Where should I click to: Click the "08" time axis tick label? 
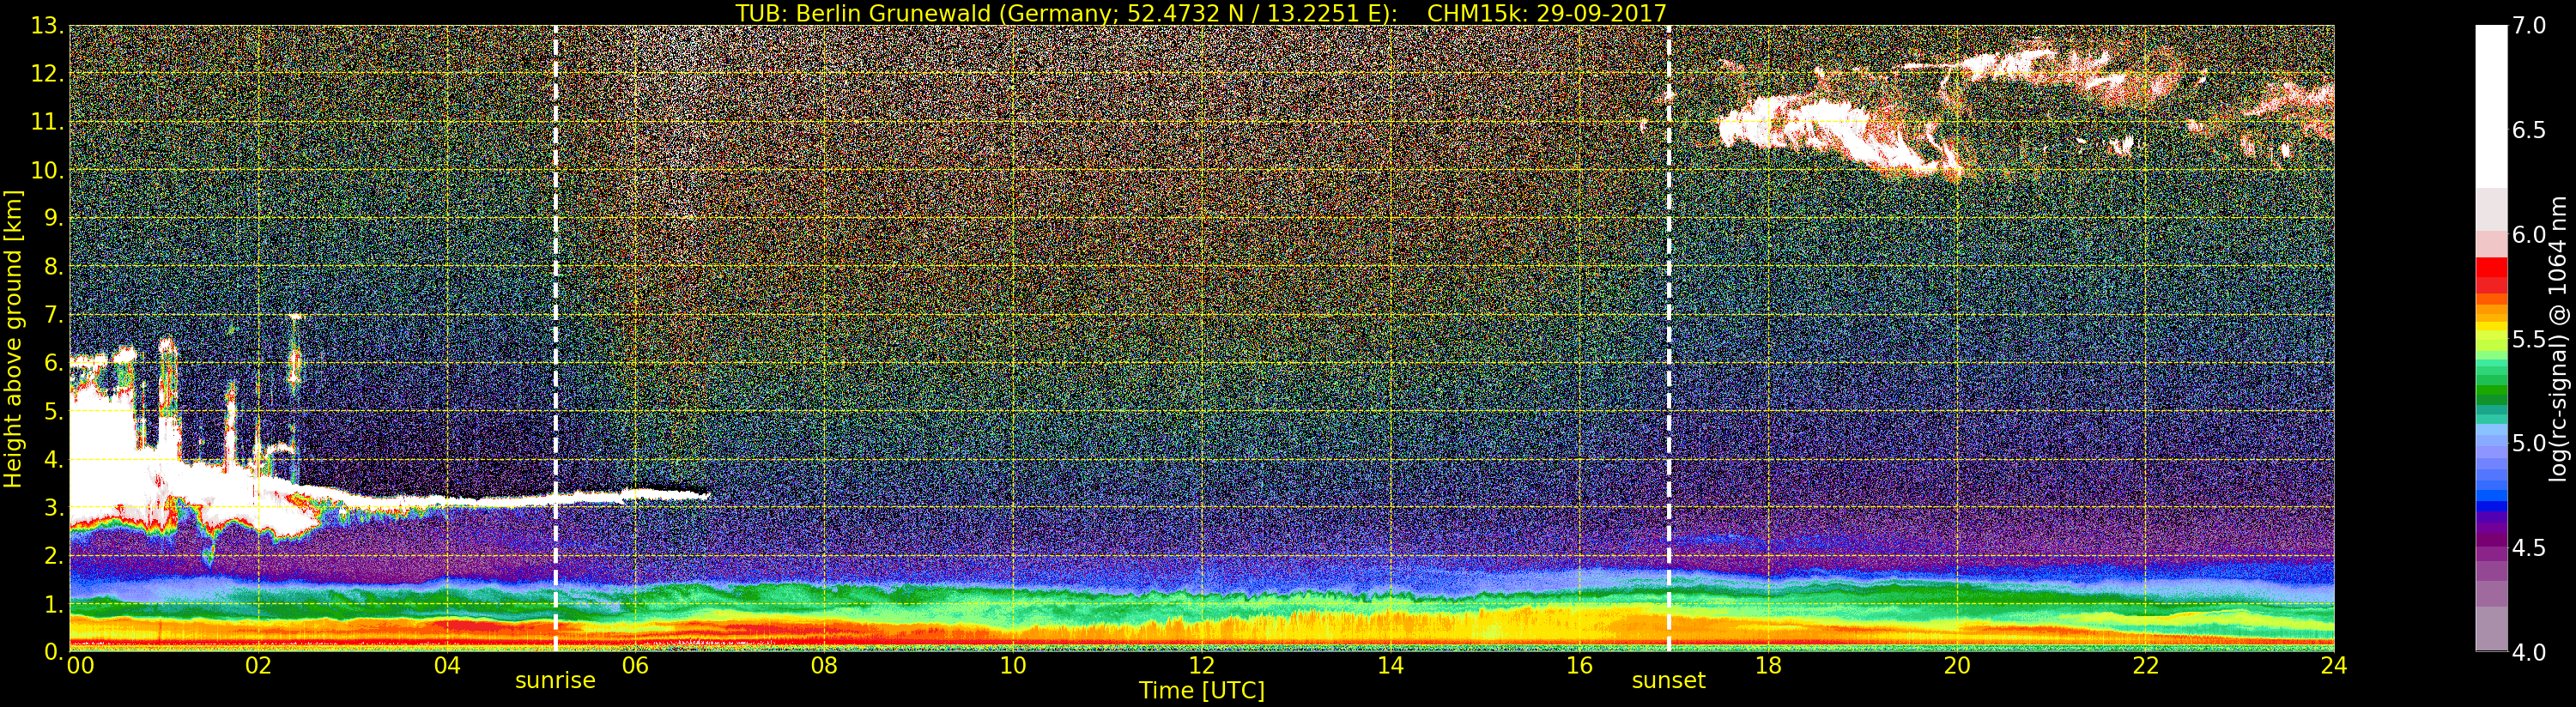[824, 666]
